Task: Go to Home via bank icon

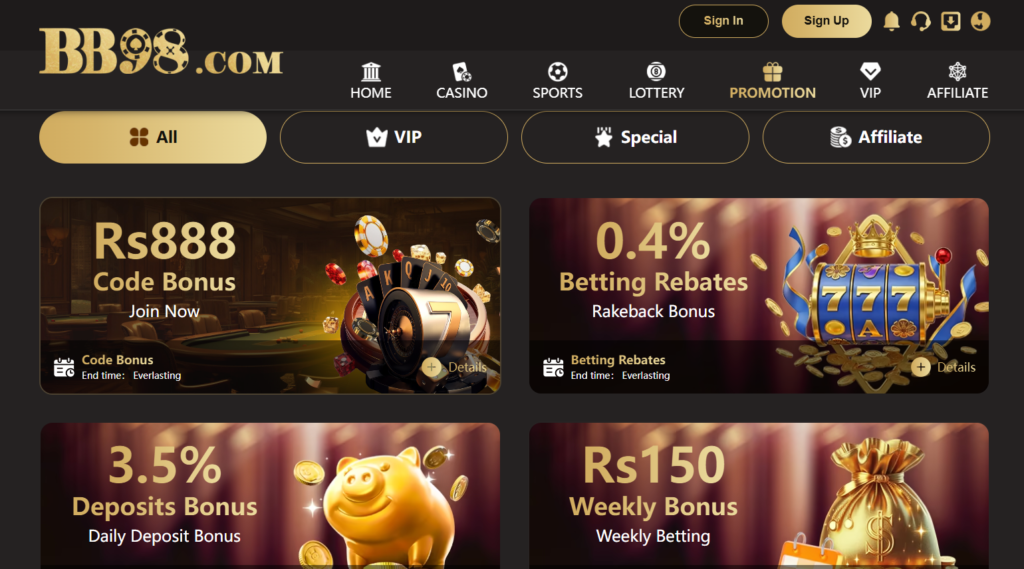Action: click(x=371, y=72)
